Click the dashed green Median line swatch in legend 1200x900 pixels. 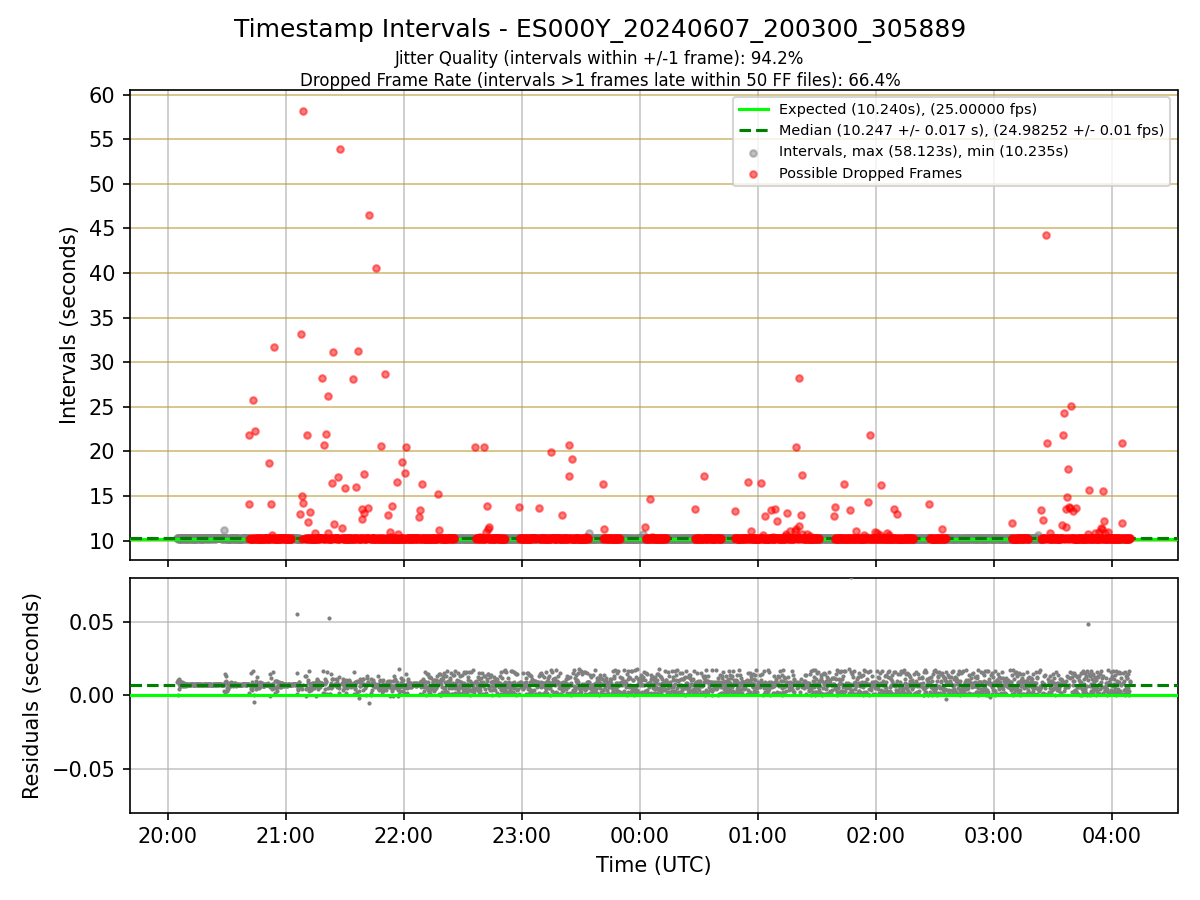[754, 131]
